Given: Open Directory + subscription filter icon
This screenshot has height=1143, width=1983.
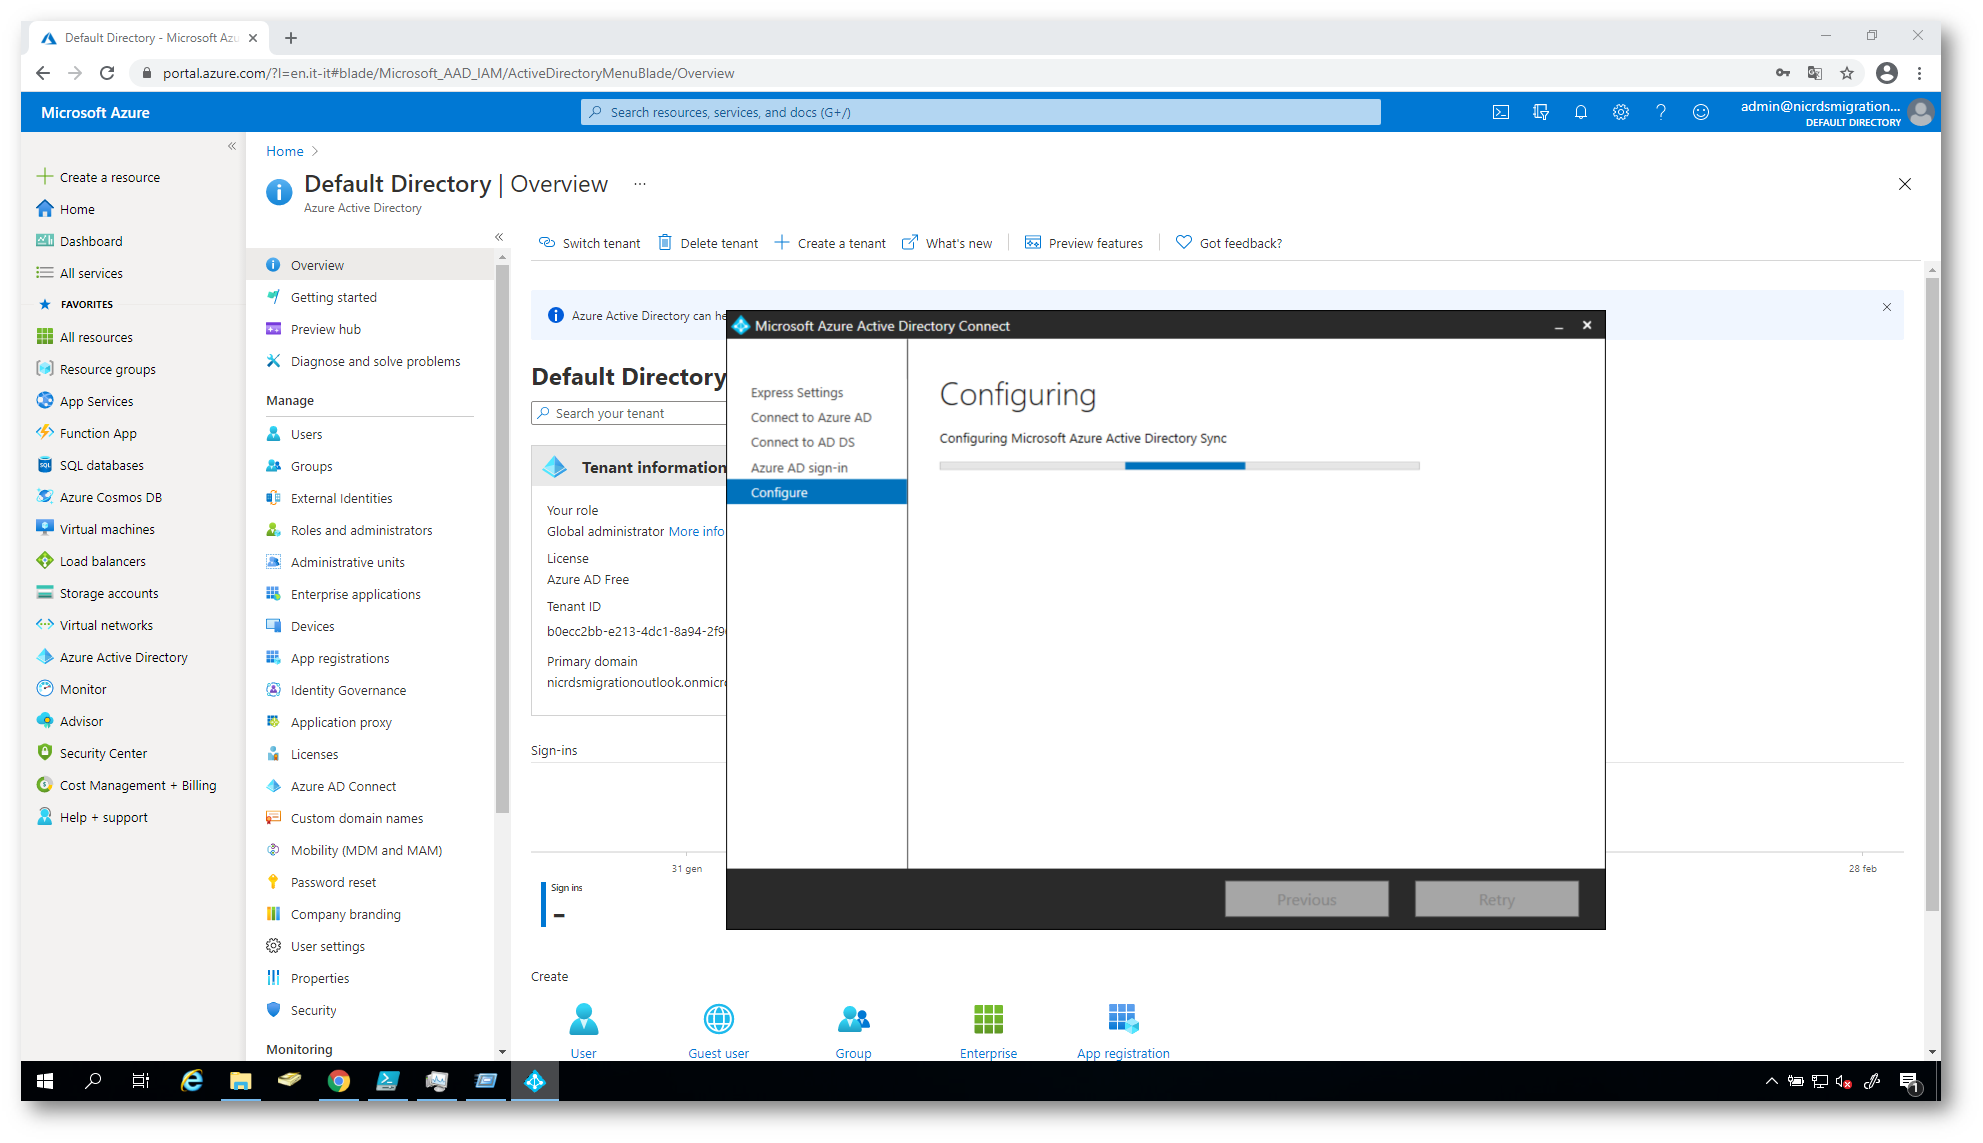Looking at the screenshot, I should tap(1541, 112).
